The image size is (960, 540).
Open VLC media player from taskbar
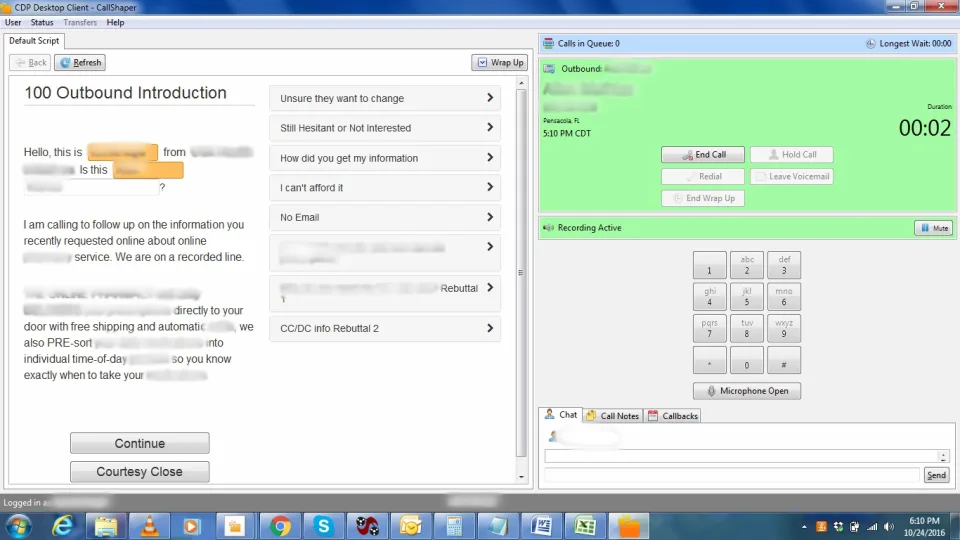coord(149,526)
